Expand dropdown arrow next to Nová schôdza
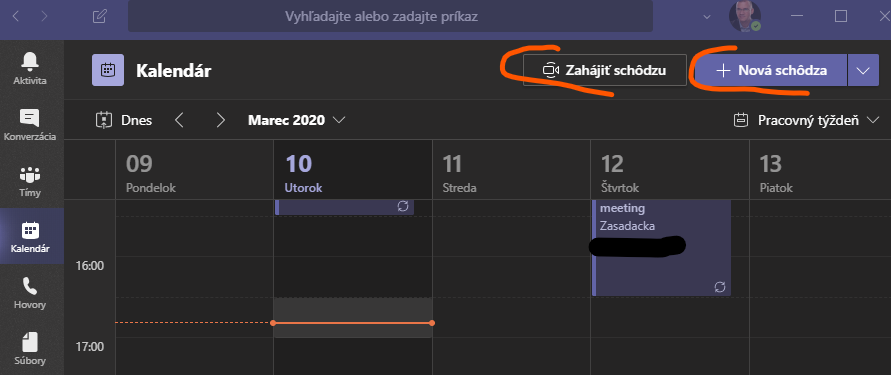The height and width of the screenshot is (375, 891). pos(863,70)
